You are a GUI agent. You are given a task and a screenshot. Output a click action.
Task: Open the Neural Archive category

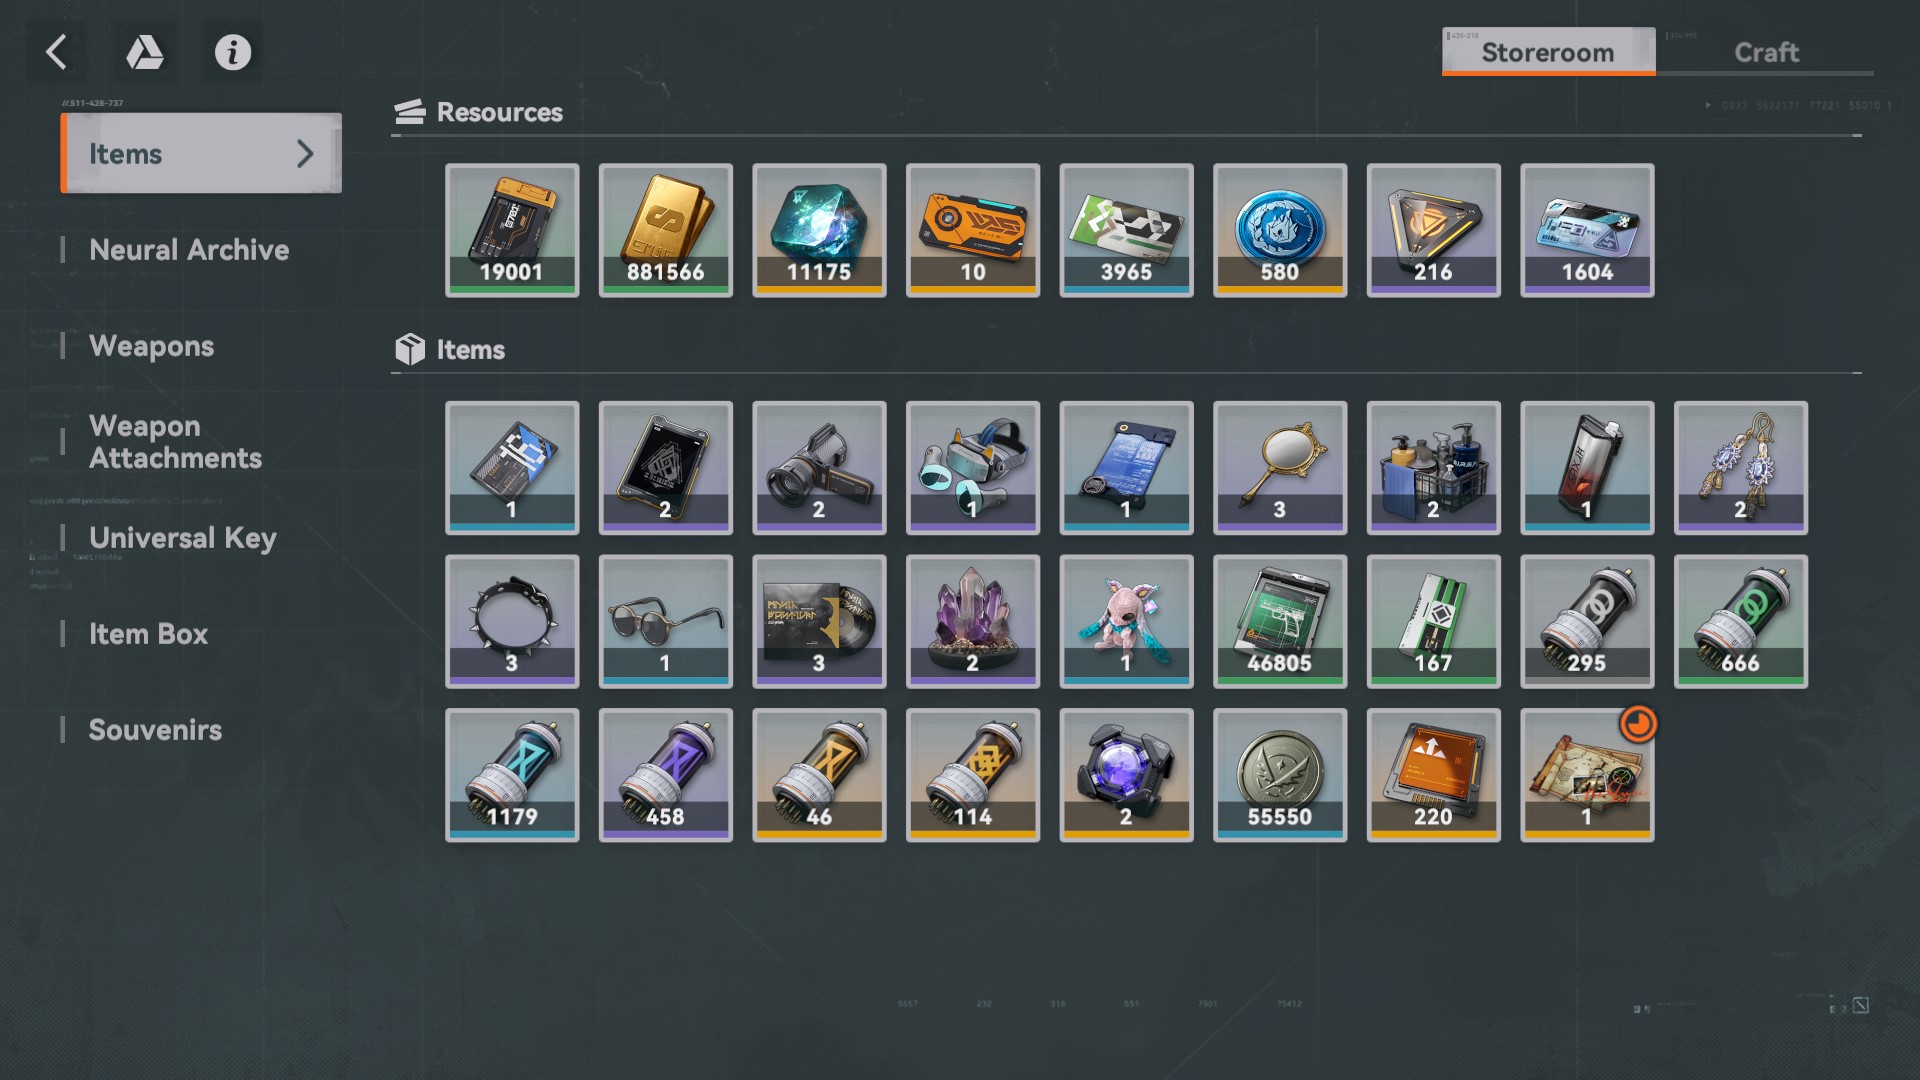(x=189, y=250)
